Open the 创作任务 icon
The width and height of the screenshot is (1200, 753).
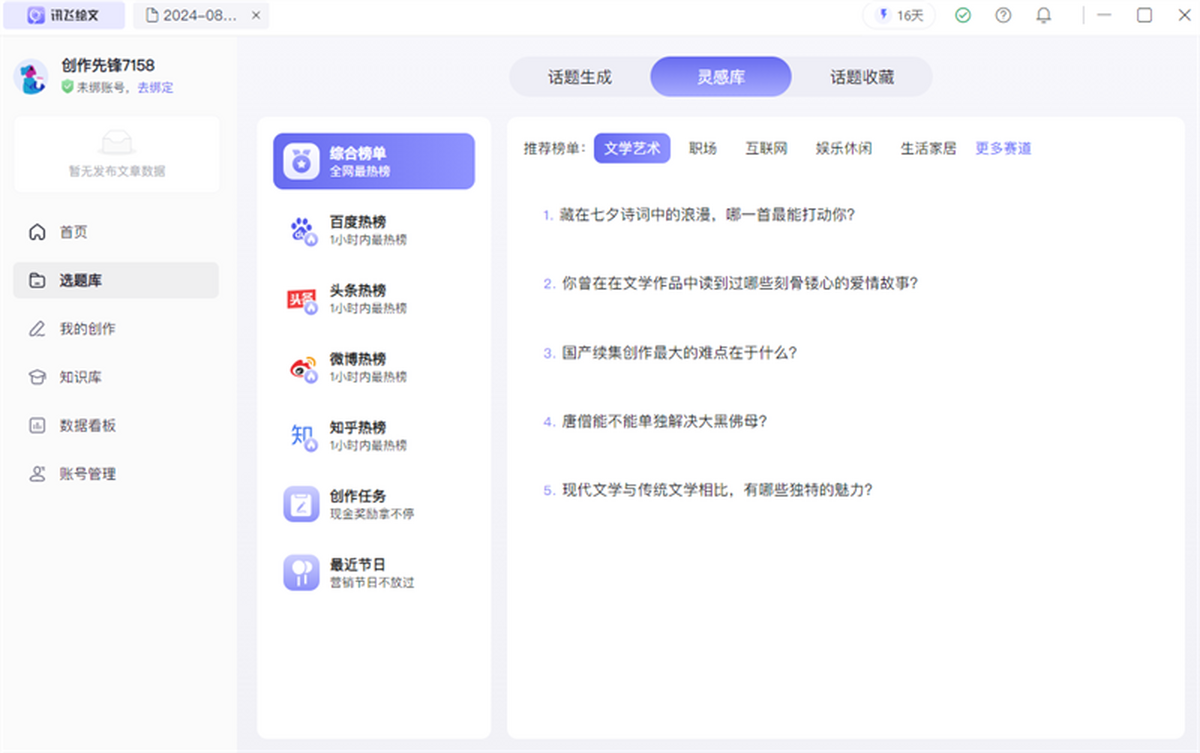[301, 504]
